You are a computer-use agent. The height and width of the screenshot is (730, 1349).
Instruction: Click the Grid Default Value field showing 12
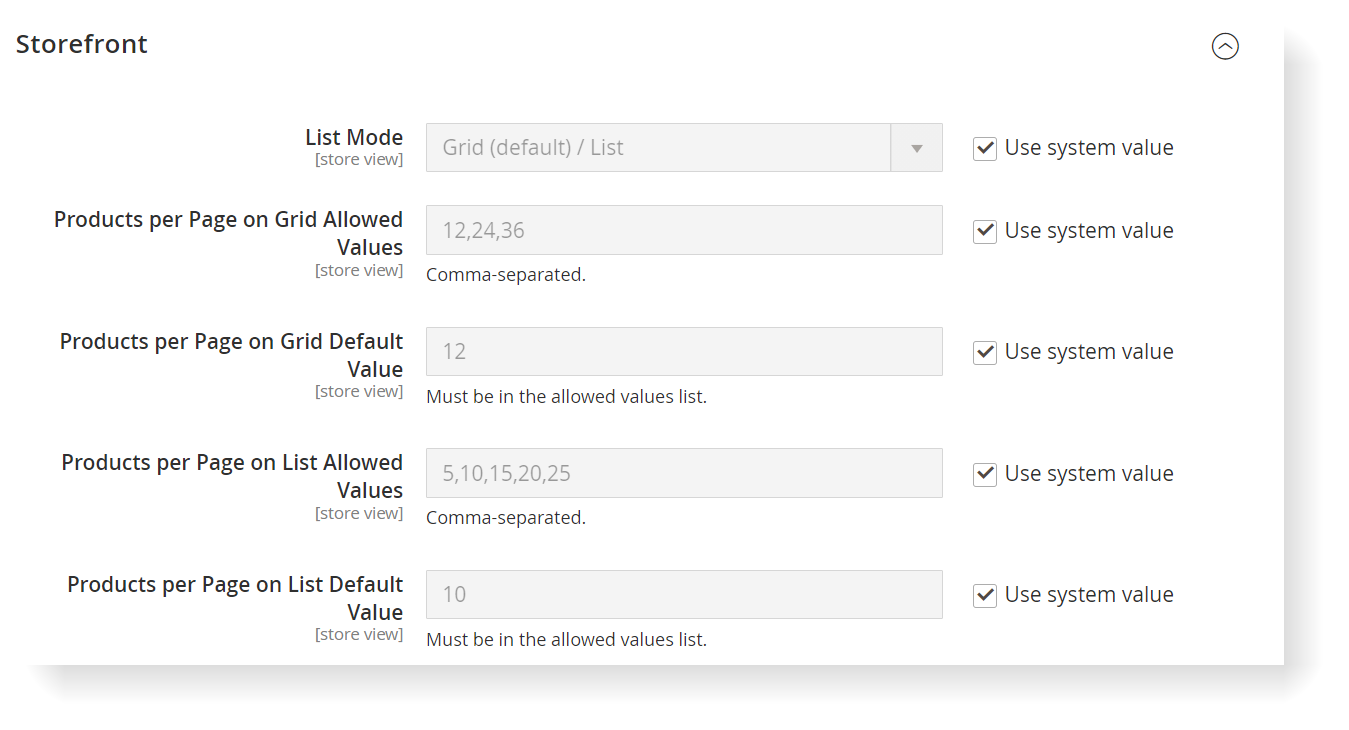[x=684, y=352]
